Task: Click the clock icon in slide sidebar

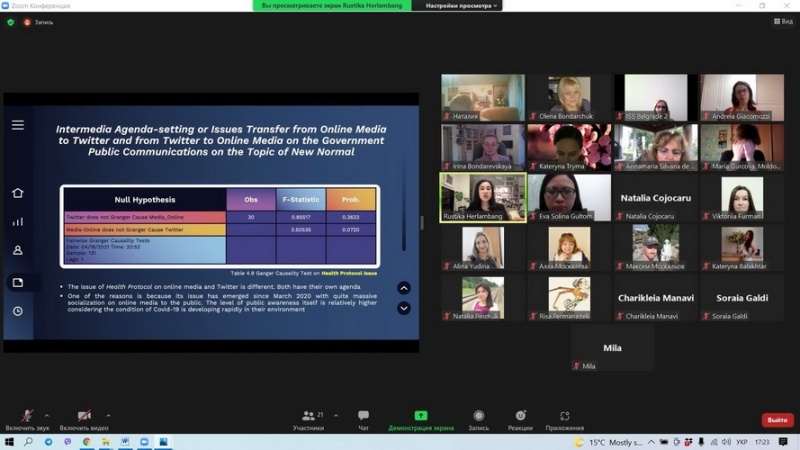Action: pyautogui.click(x=18, y=311)
